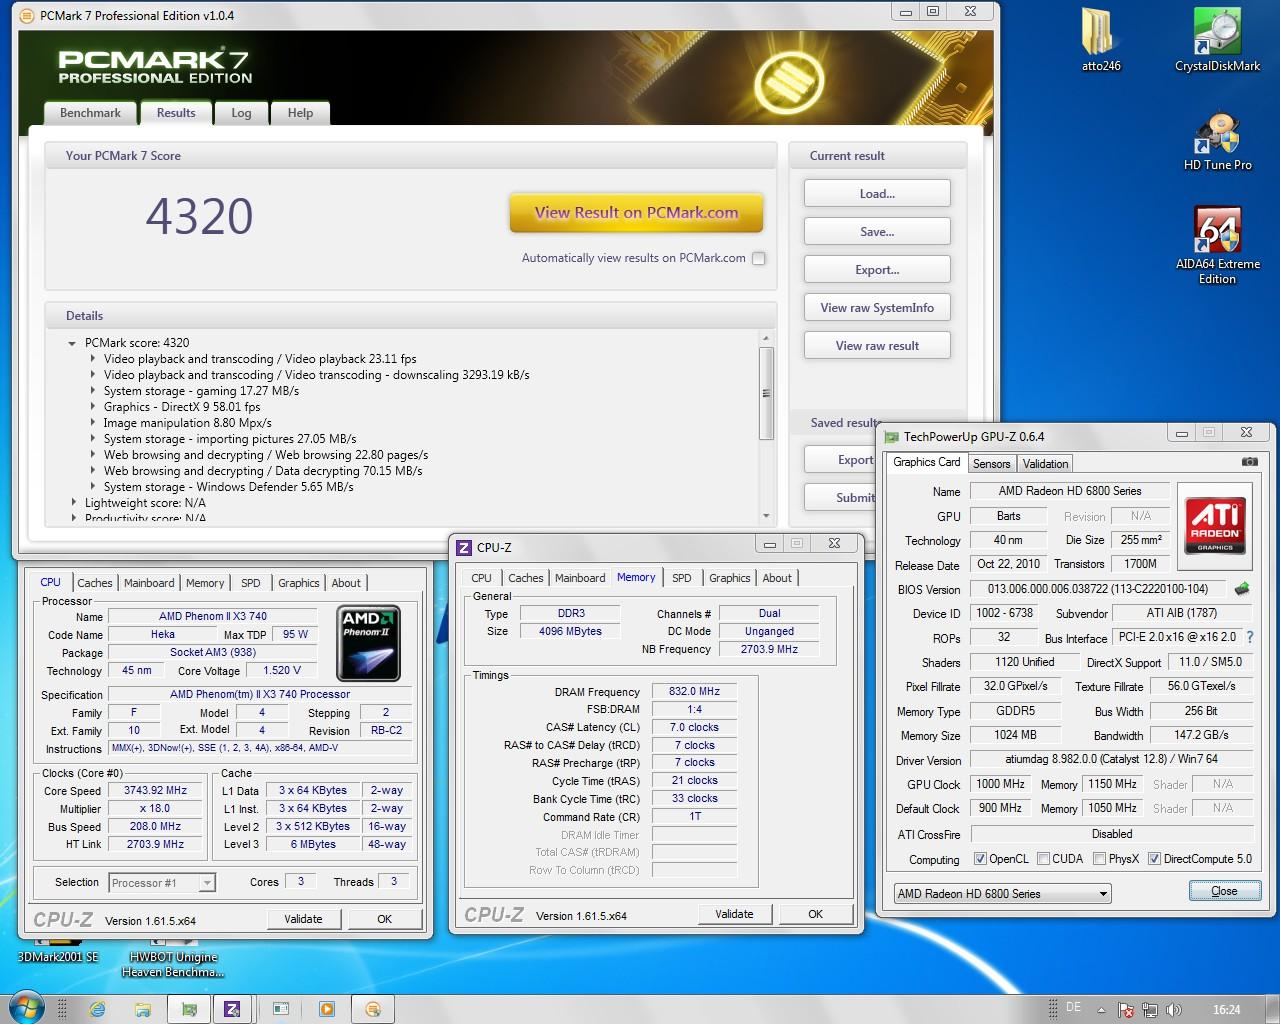Open the Caches tab in the CPU-Z CPU window
The height and width of the screenshot is (1024, 1280).
point(95,583)
